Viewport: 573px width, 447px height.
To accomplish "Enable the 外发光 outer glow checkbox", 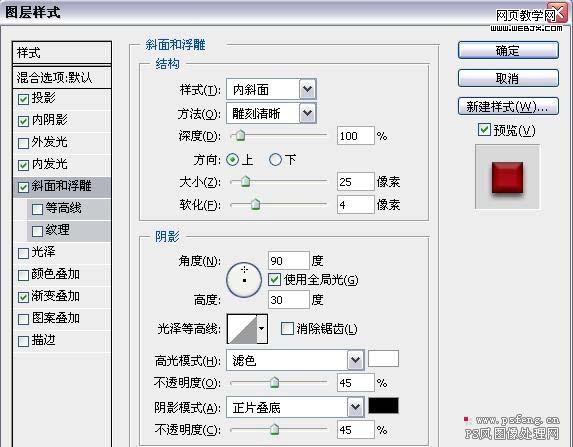I will click(23, 143).
